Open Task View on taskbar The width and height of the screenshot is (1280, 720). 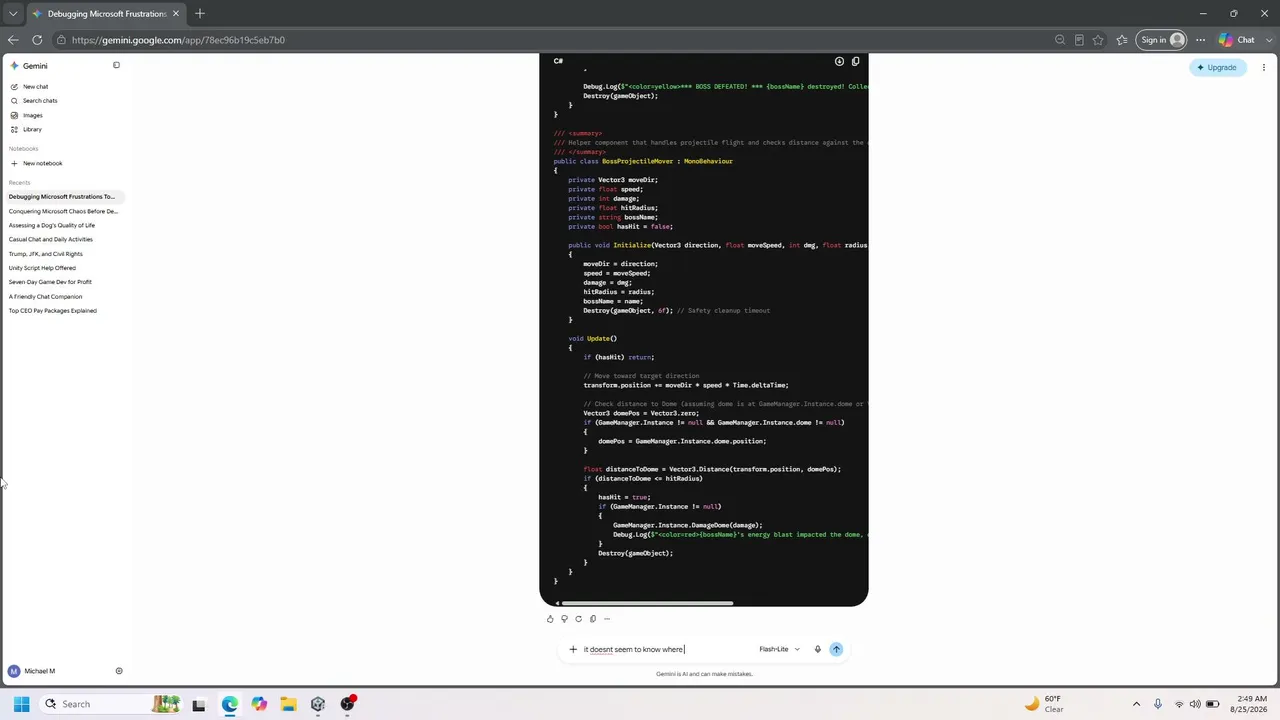(x=199, y=704)
